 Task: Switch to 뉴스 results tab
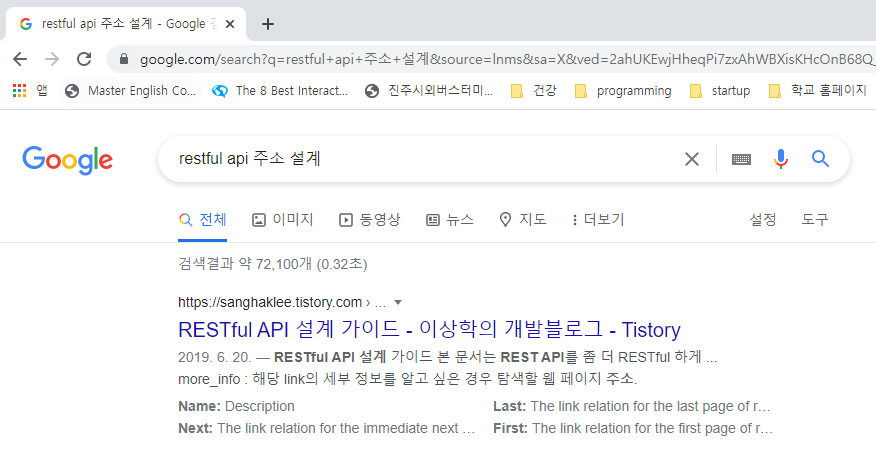450,220
